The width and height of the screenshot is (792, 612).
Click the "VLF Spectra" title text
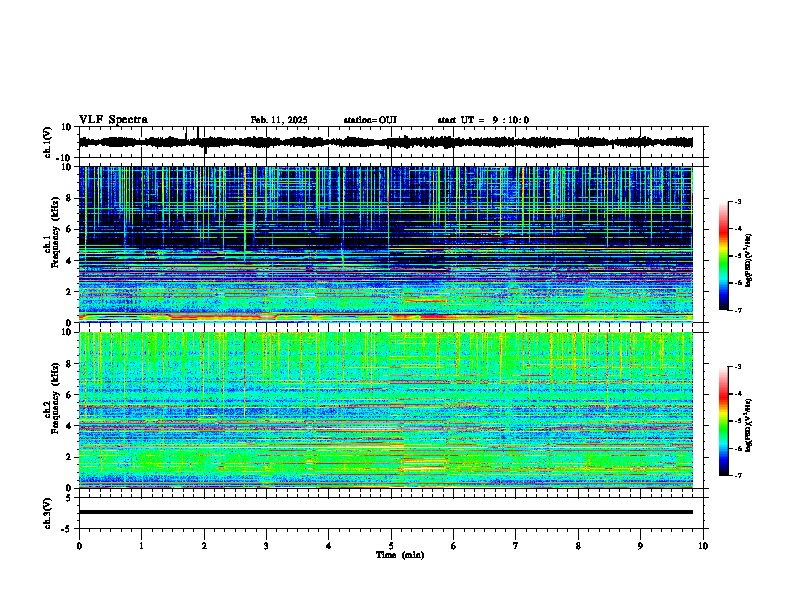pos(113,120)
